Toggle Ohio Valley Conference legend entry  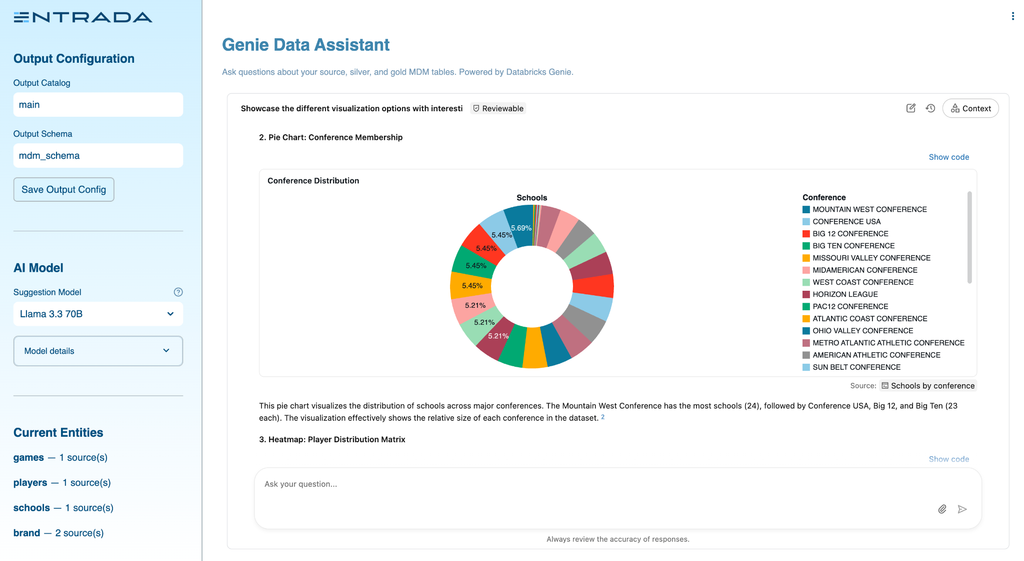pos(858,331)
